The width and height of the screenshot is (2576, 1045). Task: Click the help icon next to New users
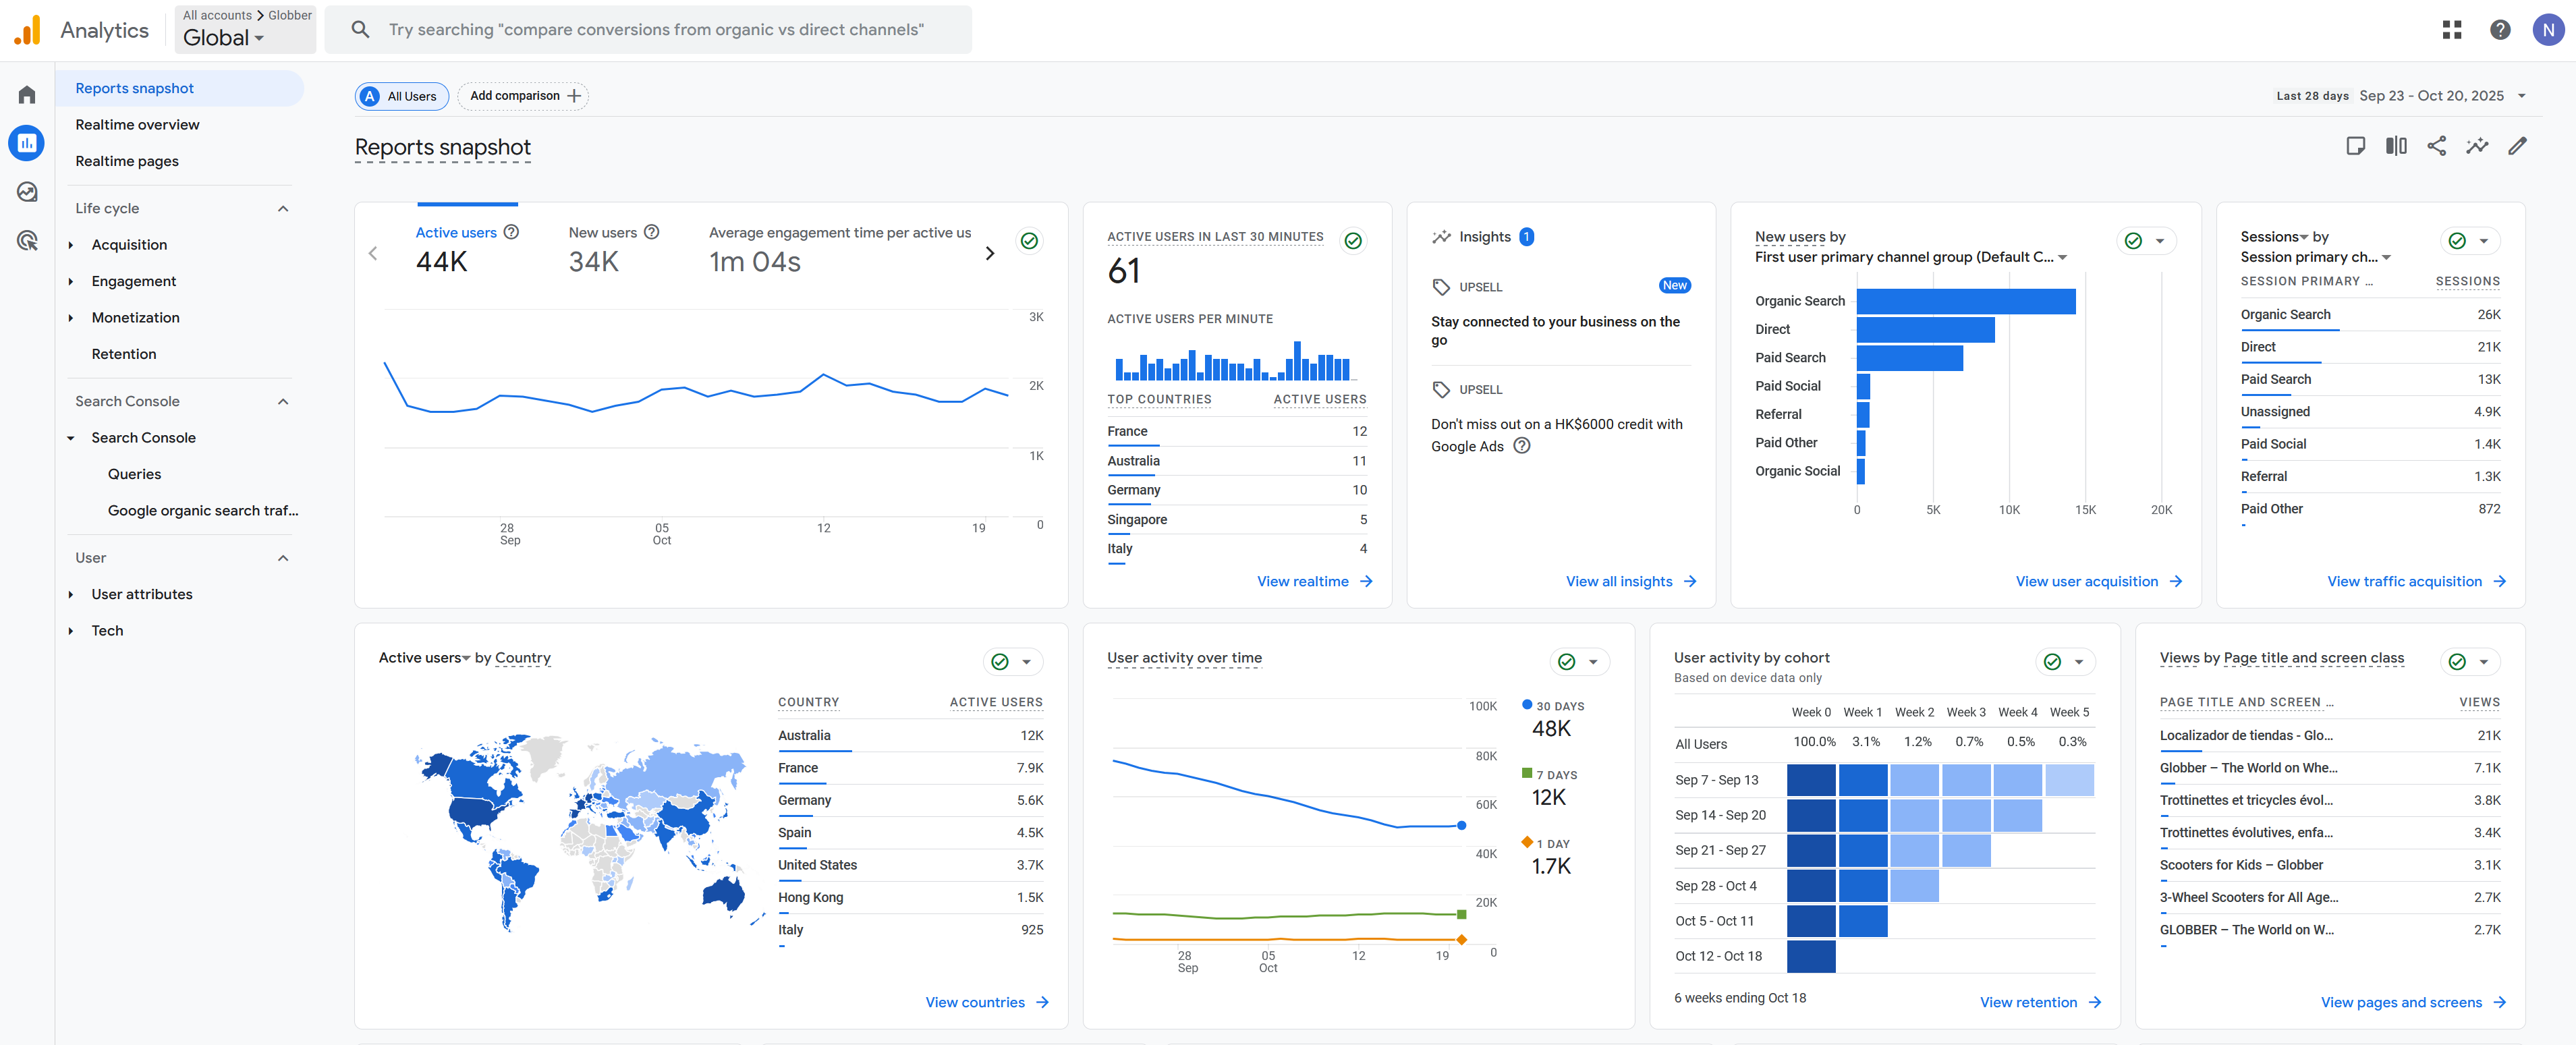(x=651, y=232)
